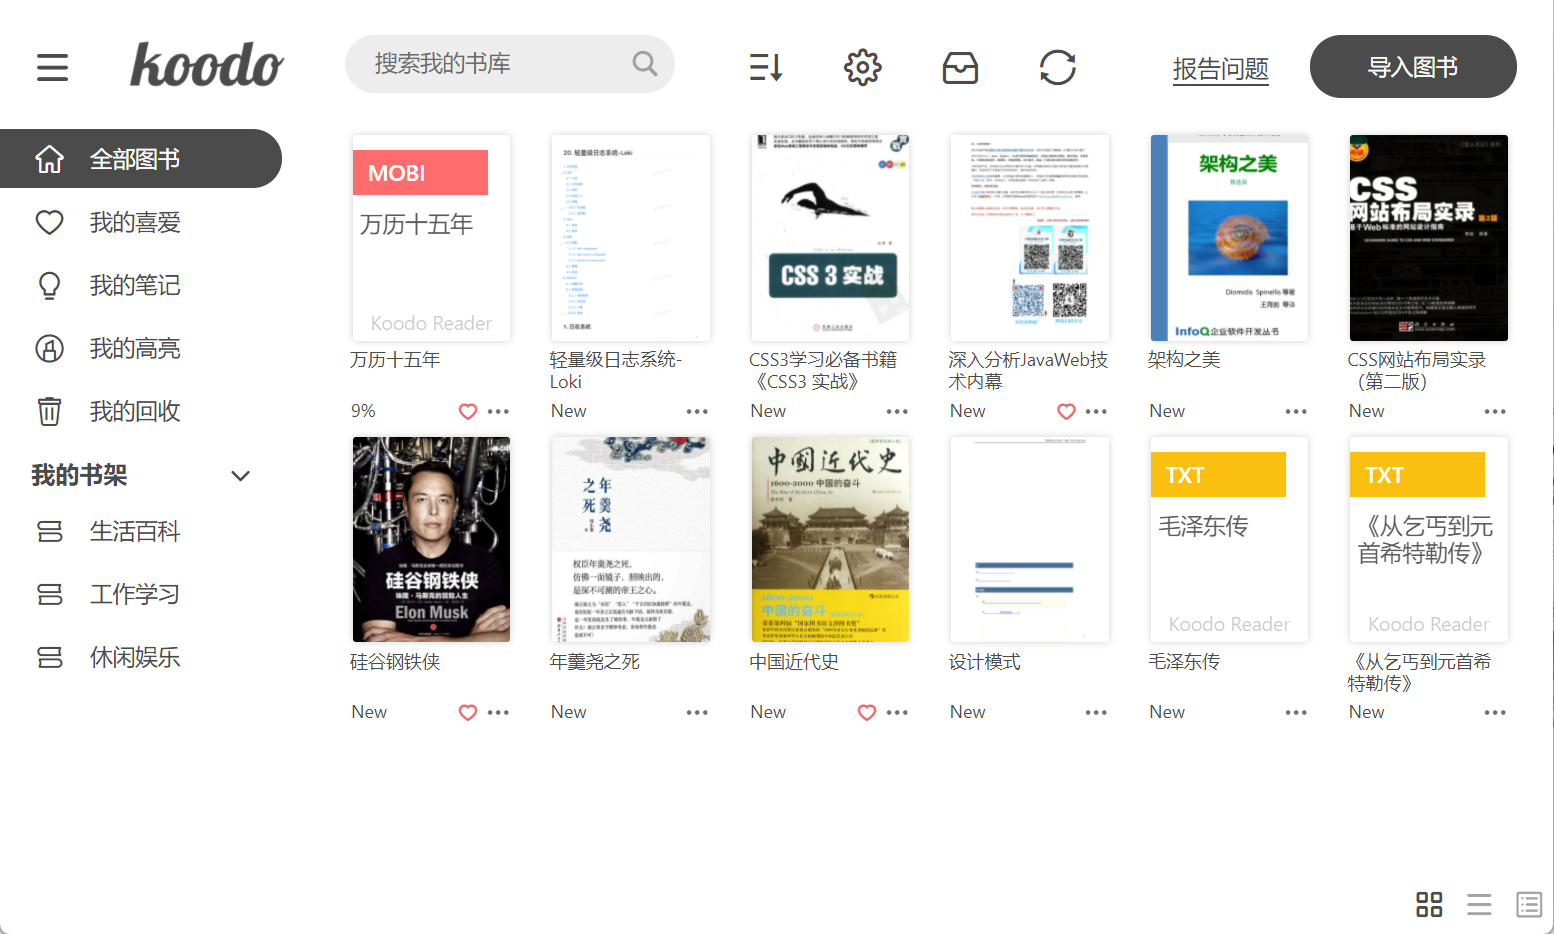1554x934 pixels.
Task: Sync the library with refresh icon
Action: pos(1057,67)
